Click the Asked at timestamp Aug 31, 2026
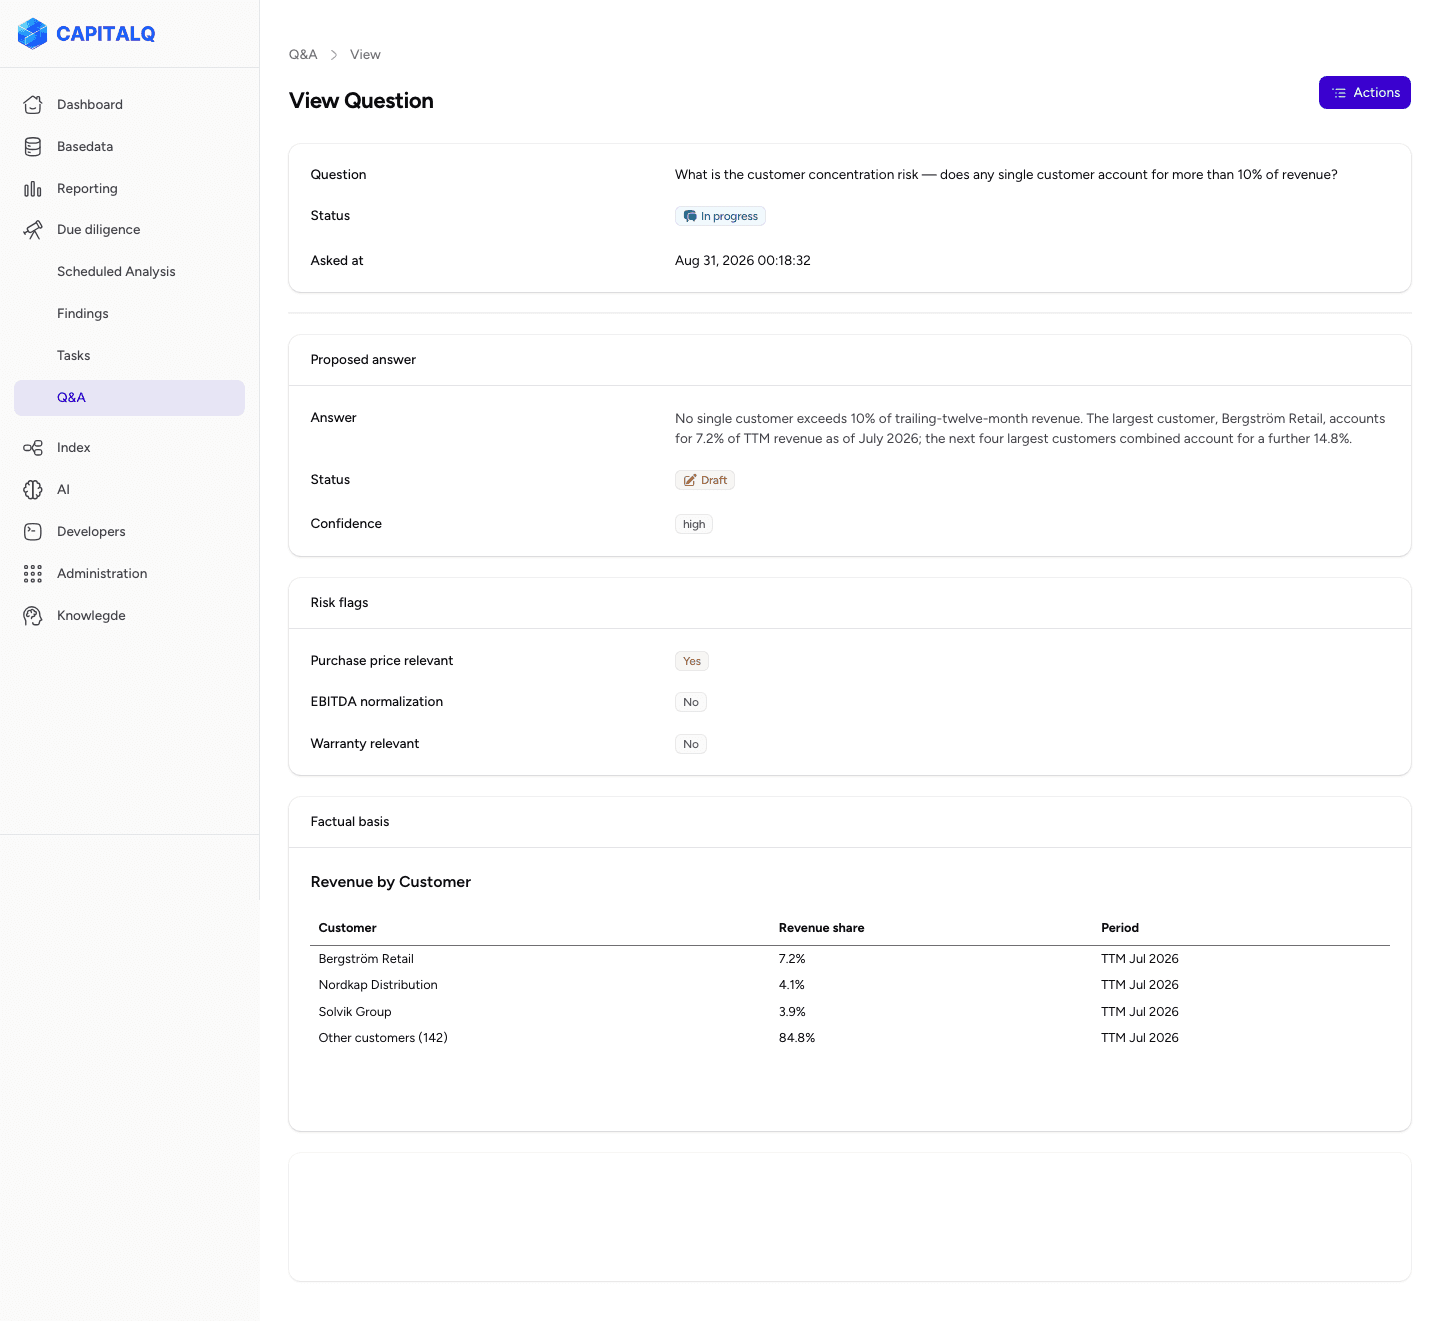 [743, 261]
